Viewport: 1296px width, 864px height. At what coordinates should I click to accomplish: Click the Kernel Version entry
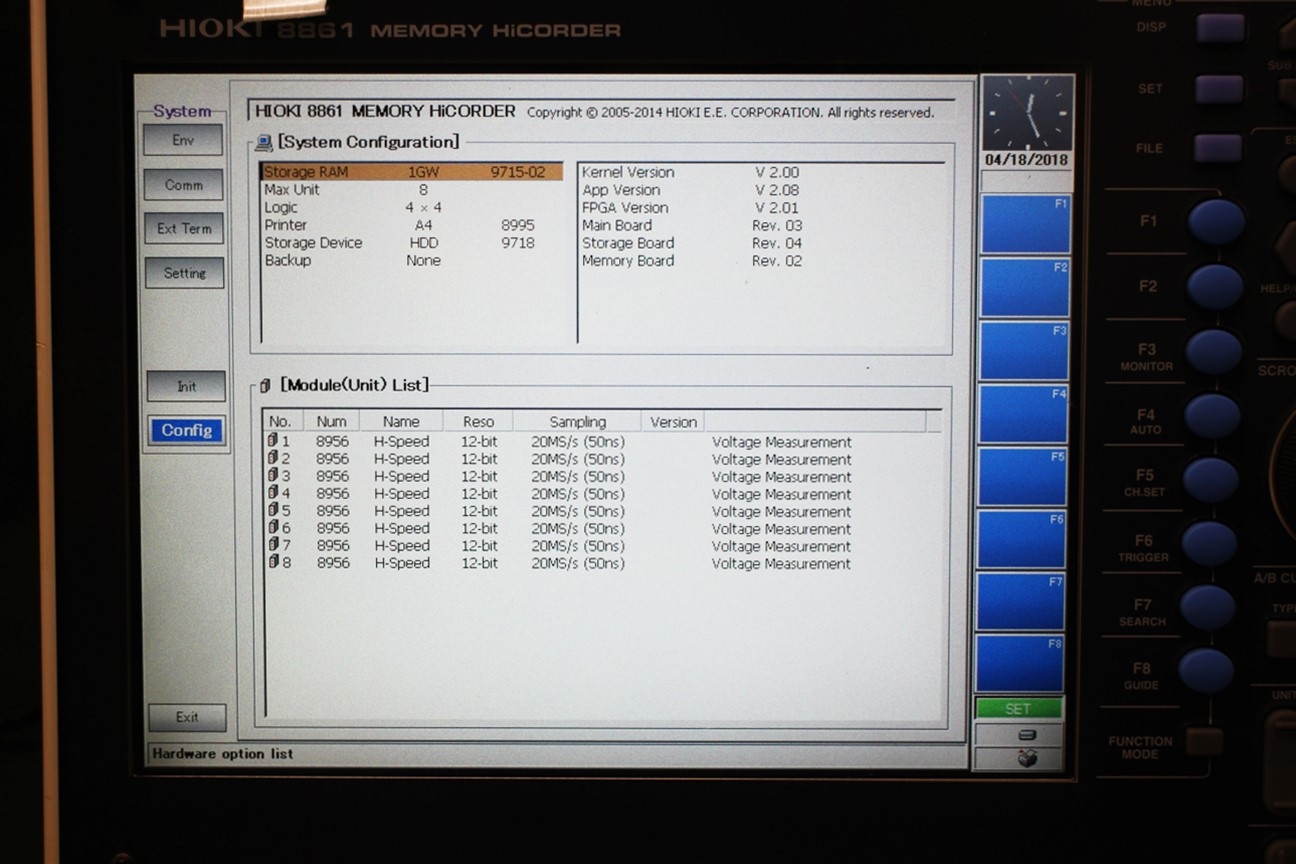tap(691, 172)
